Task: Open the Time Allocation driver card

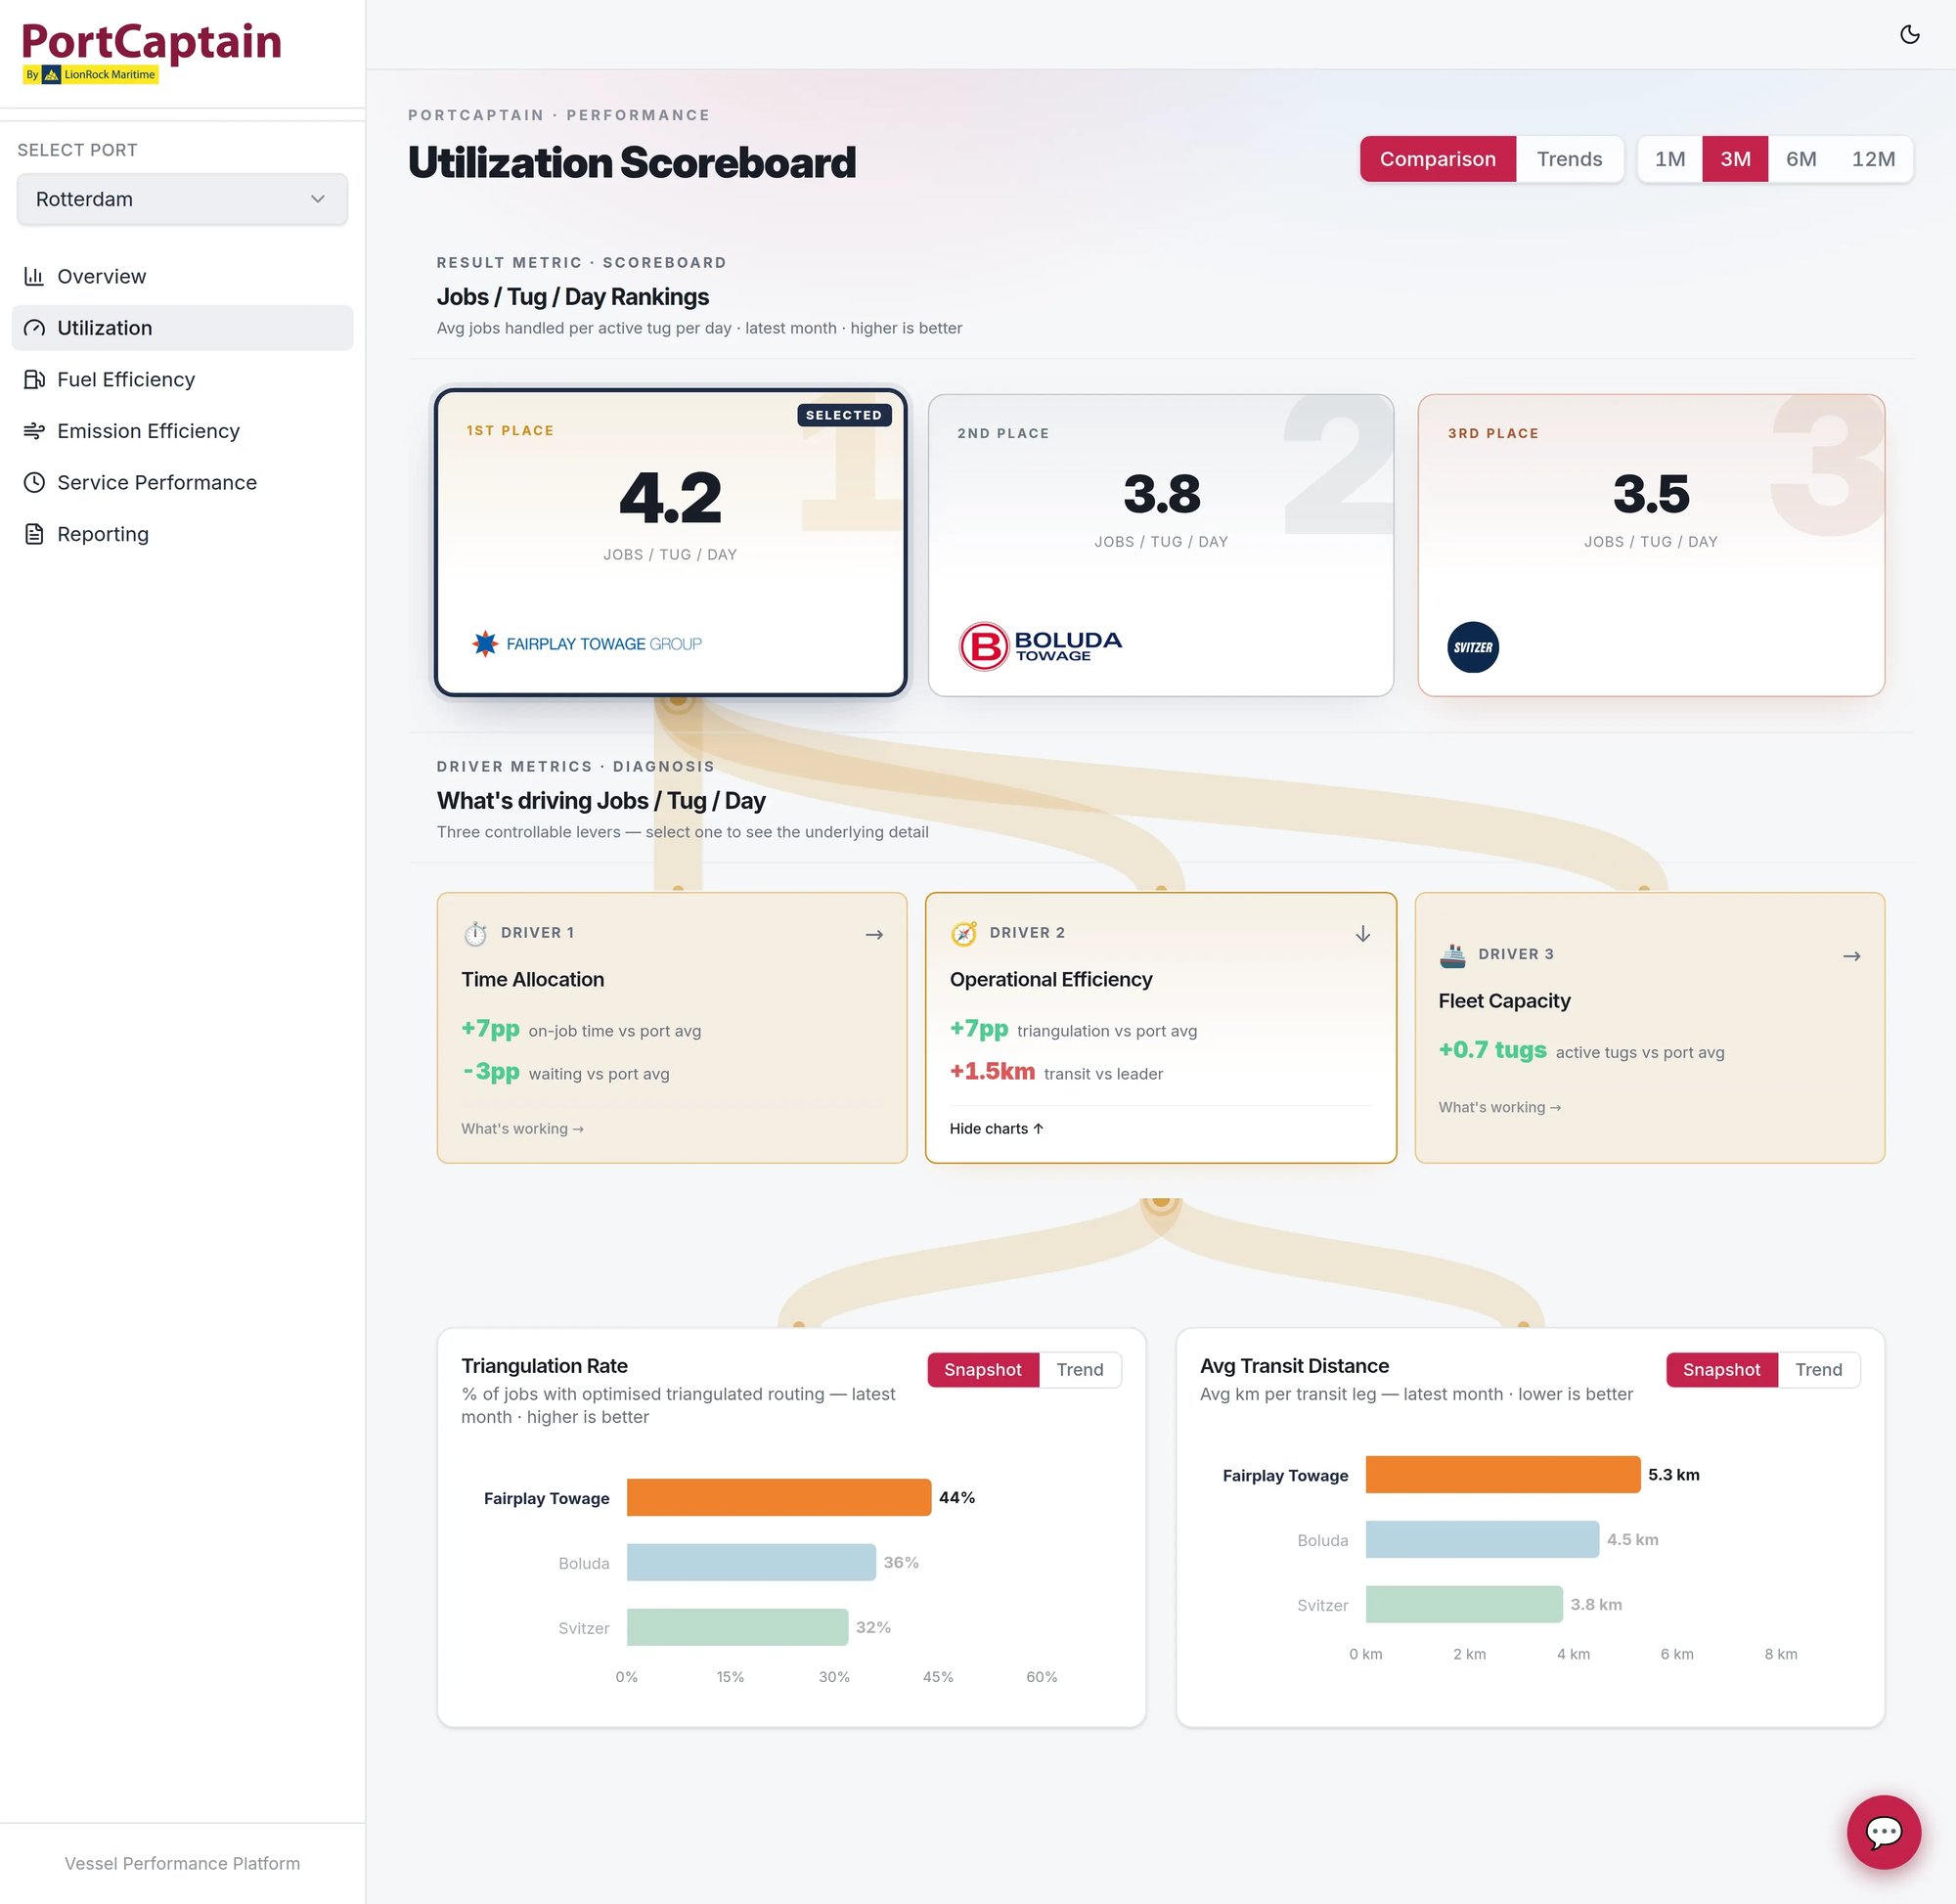Action: click(x=671, y=1027)
